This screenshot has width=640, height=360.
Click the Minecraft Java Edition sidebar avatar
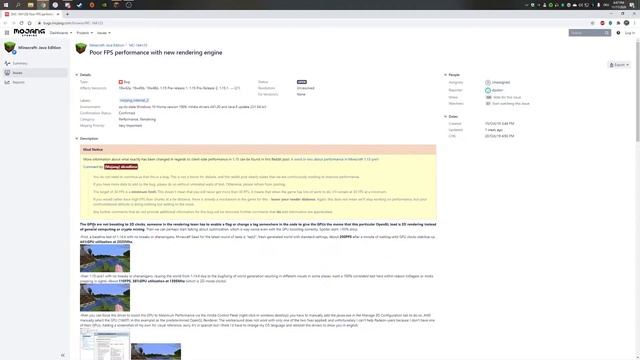coord(10,47)
